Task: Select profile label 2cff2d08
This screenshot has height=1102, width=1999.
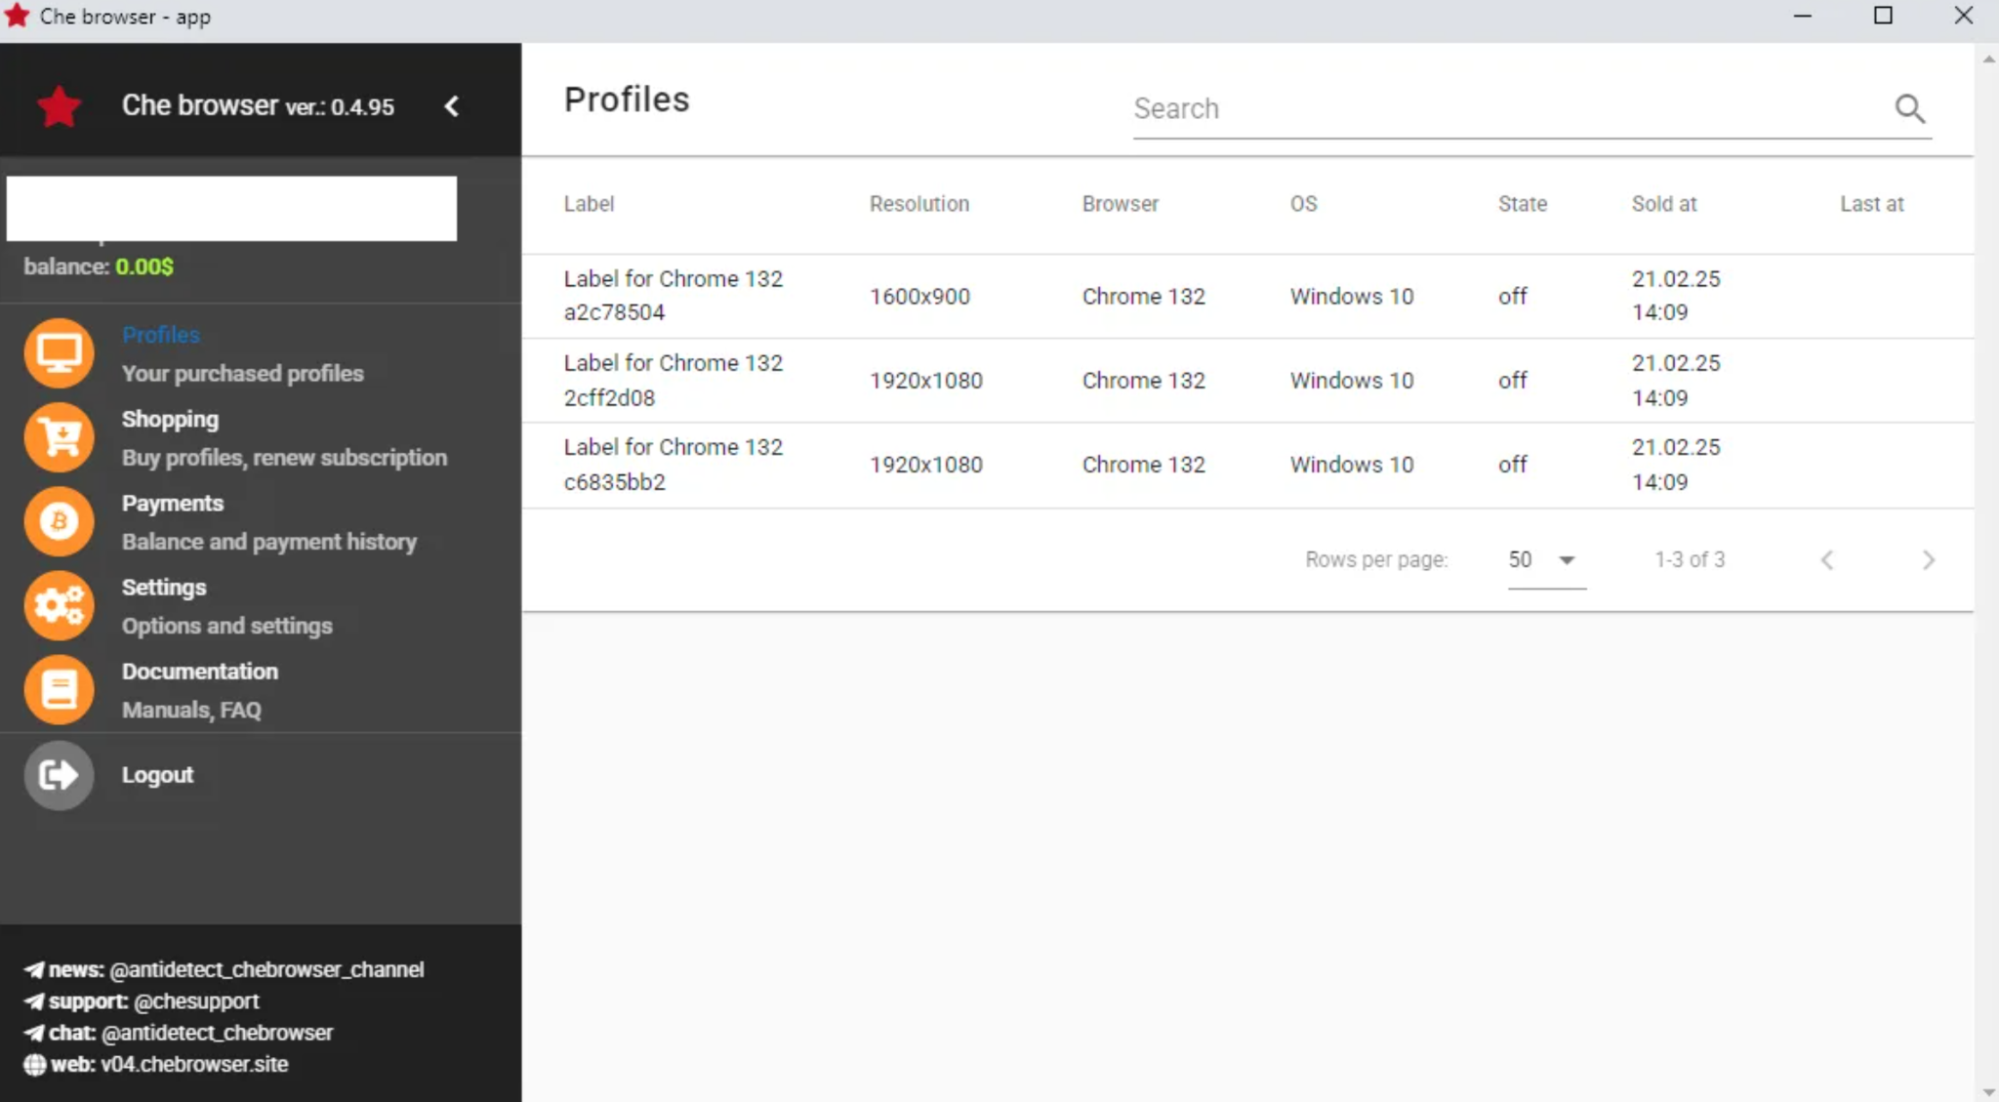Action: [x=673, y=380]
